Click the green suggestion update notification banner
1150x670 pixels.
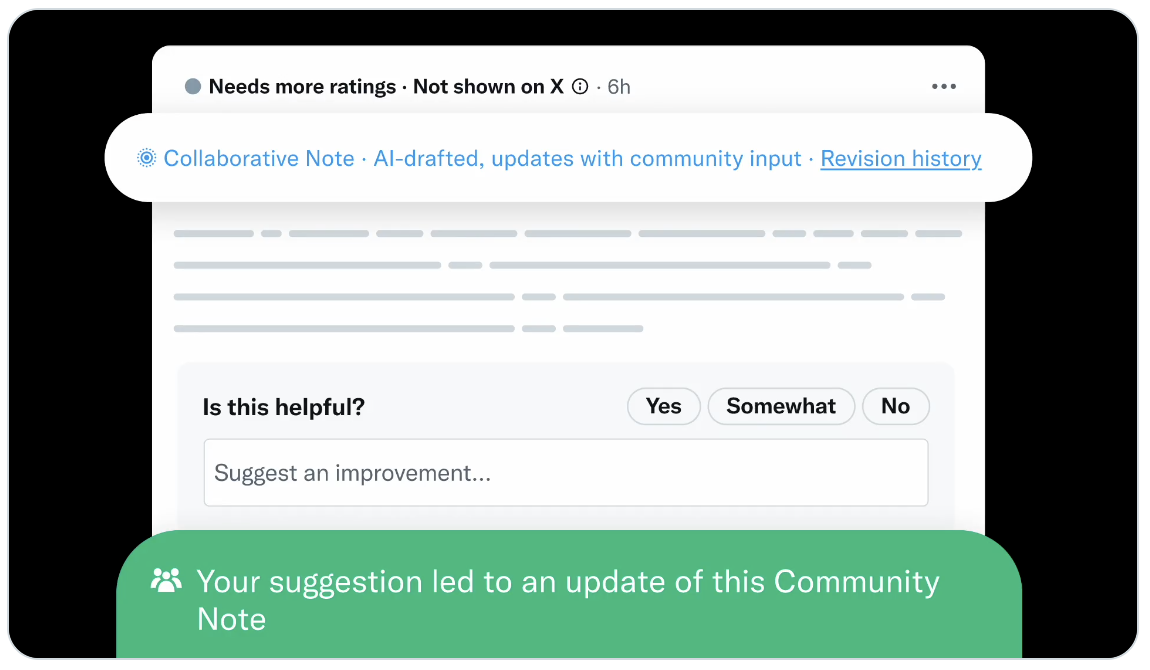(568, 594)
